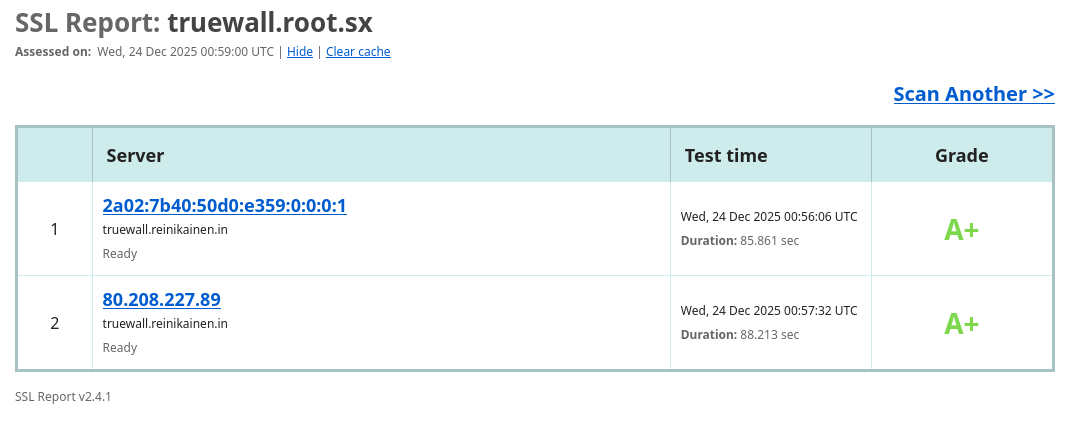Screen dimensions: 1072x423
Task: Click the A+ grade for the IPv6 server
Action: (x=961, y=230)
